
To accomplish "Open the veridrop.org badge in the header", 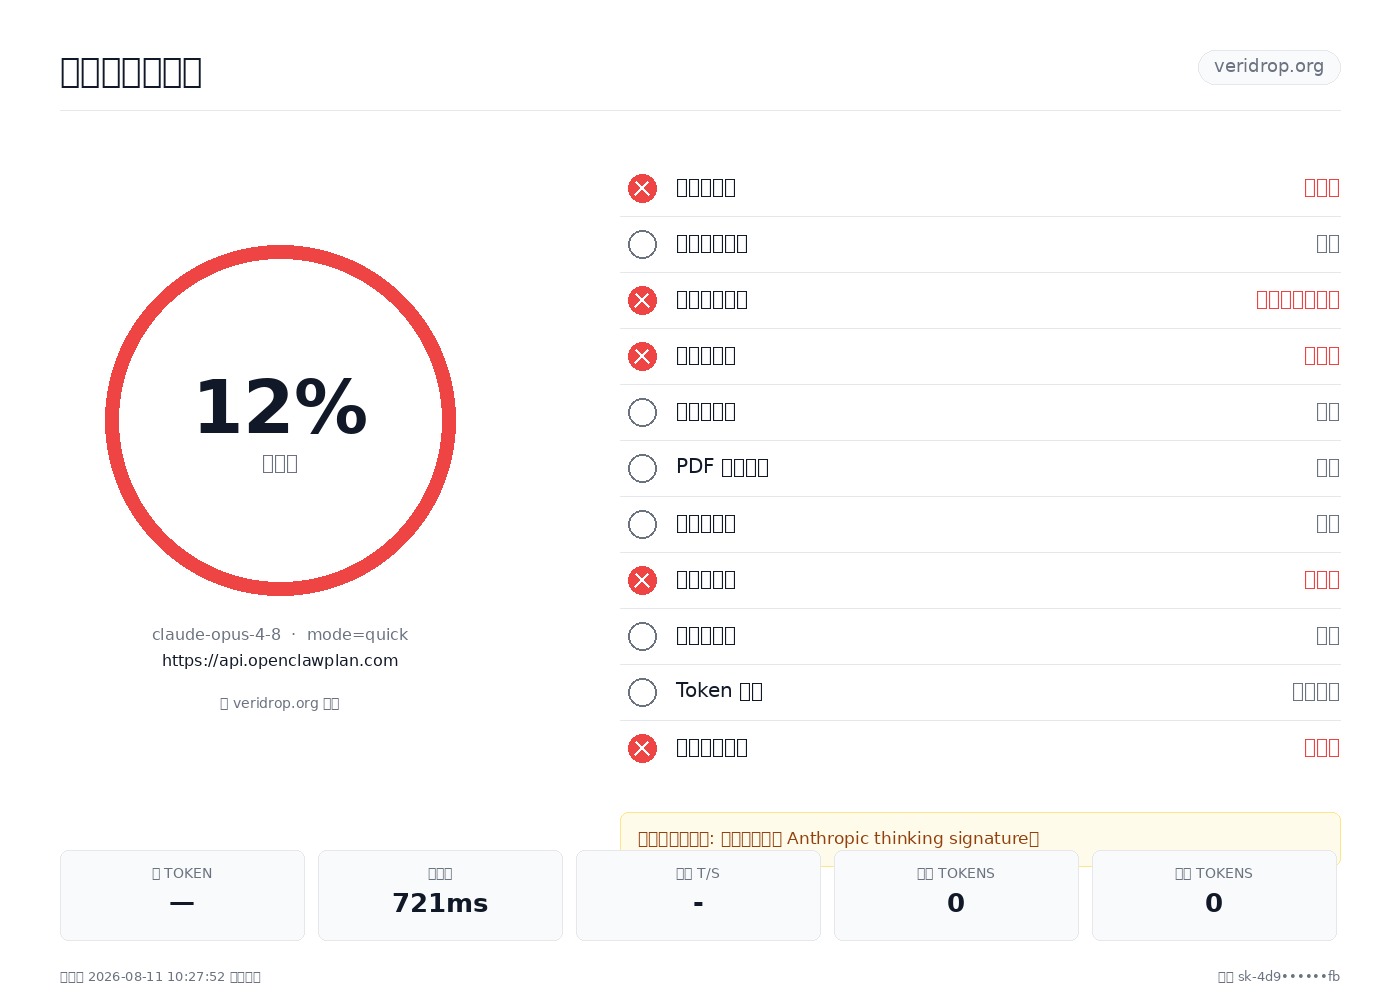I will (1269, 67).
